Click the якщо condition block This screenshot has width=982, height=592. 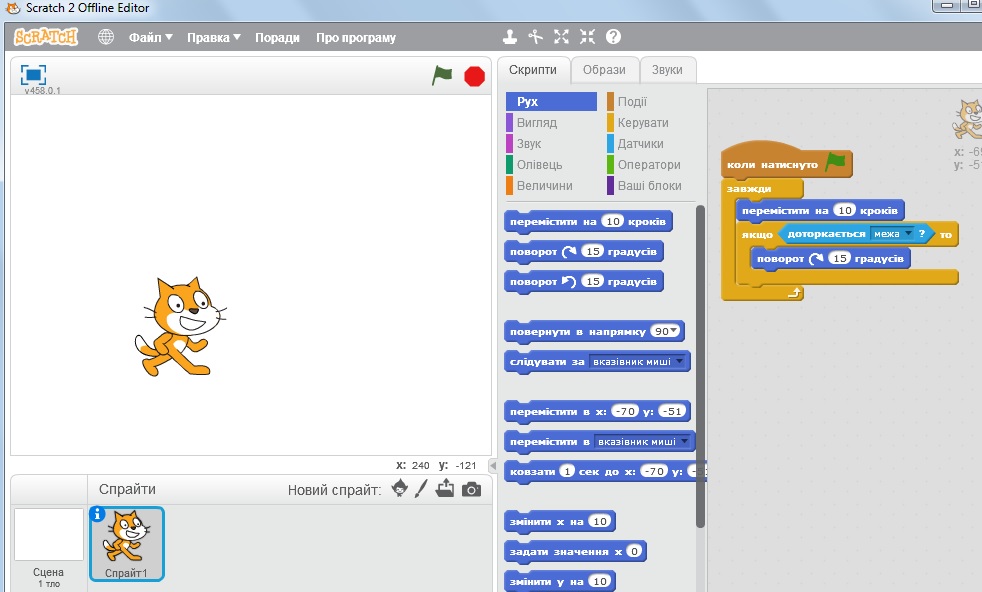pyautogui.click(x=757, y=234)
